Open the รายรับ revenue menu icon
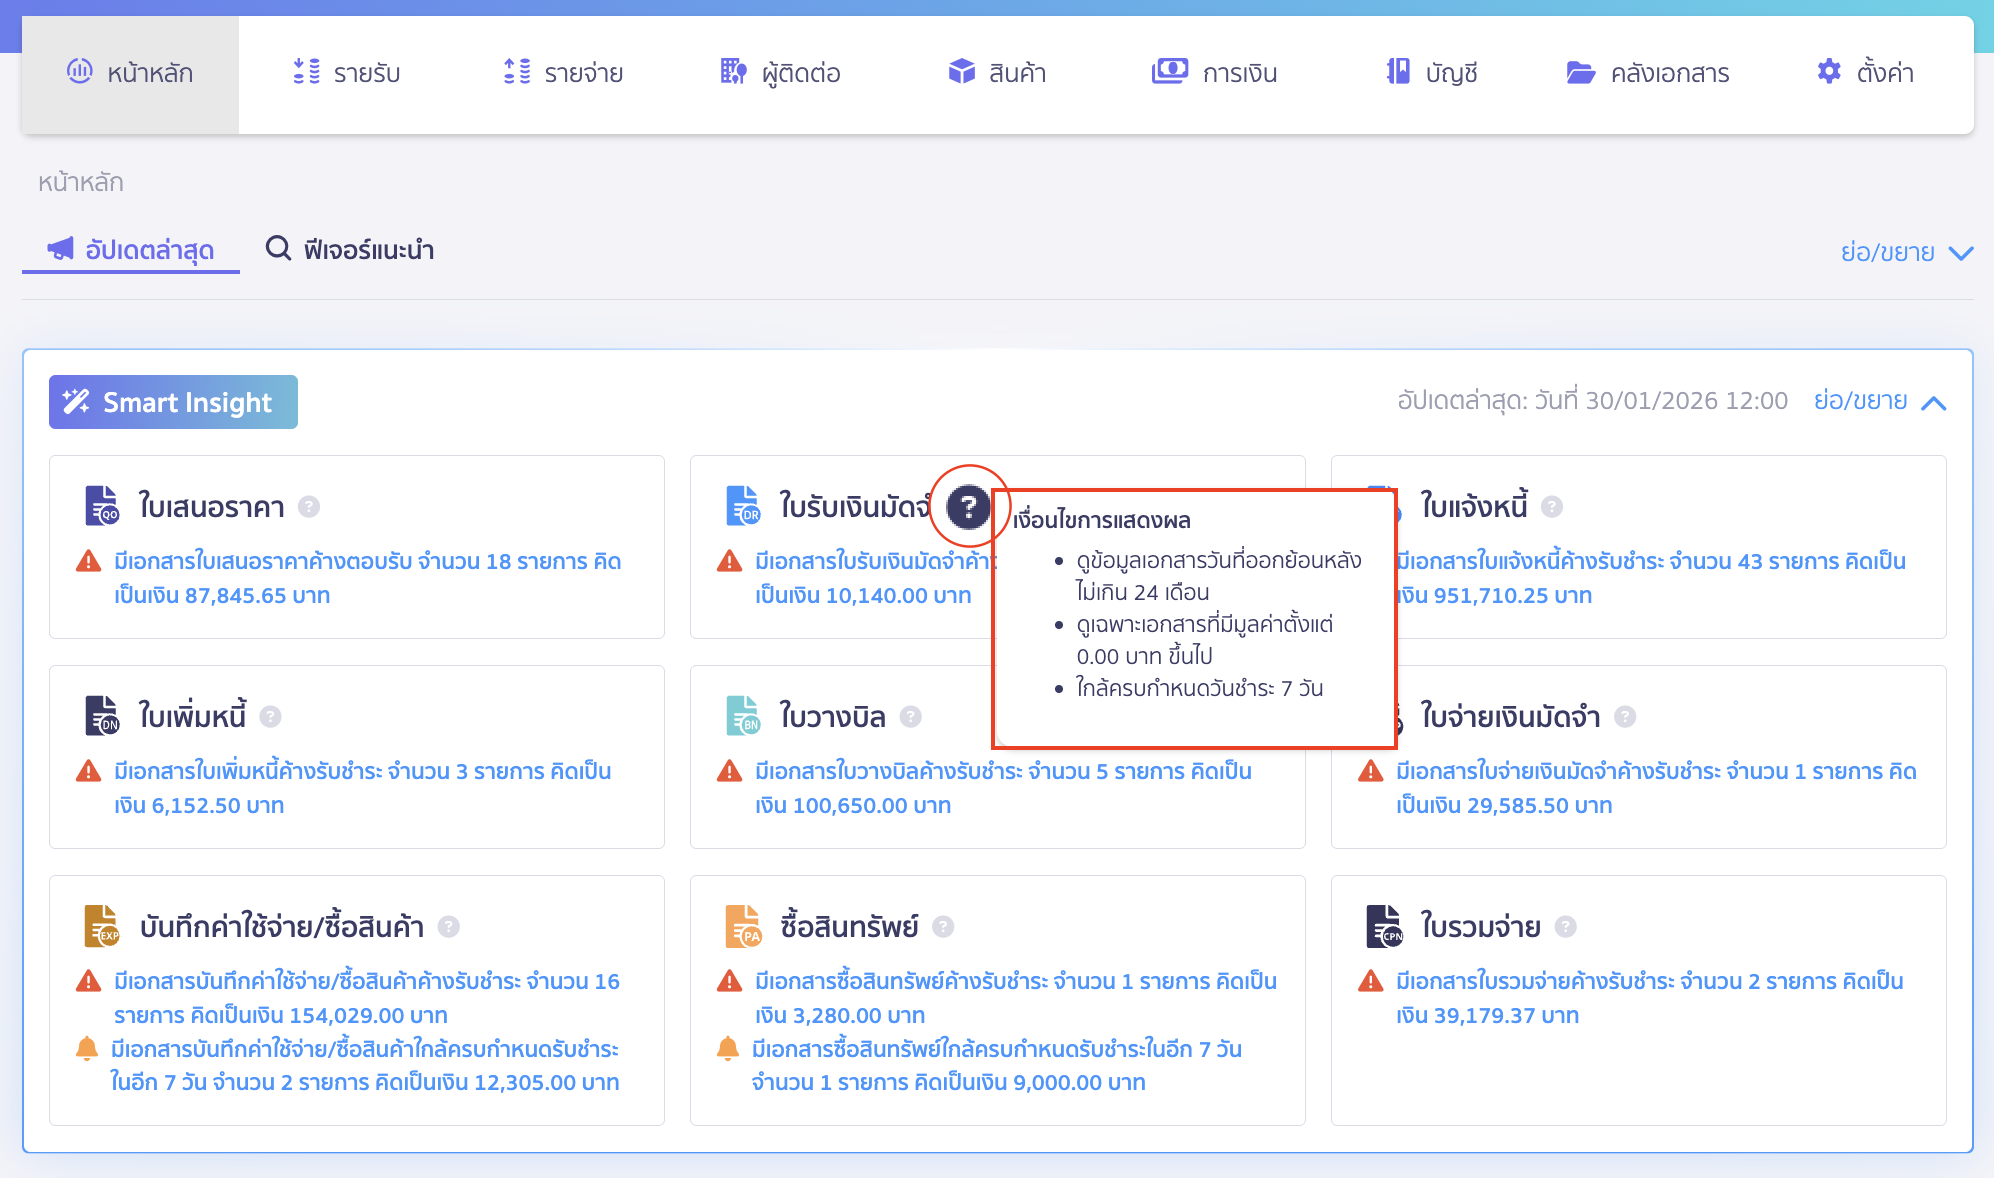 point(306,72)
